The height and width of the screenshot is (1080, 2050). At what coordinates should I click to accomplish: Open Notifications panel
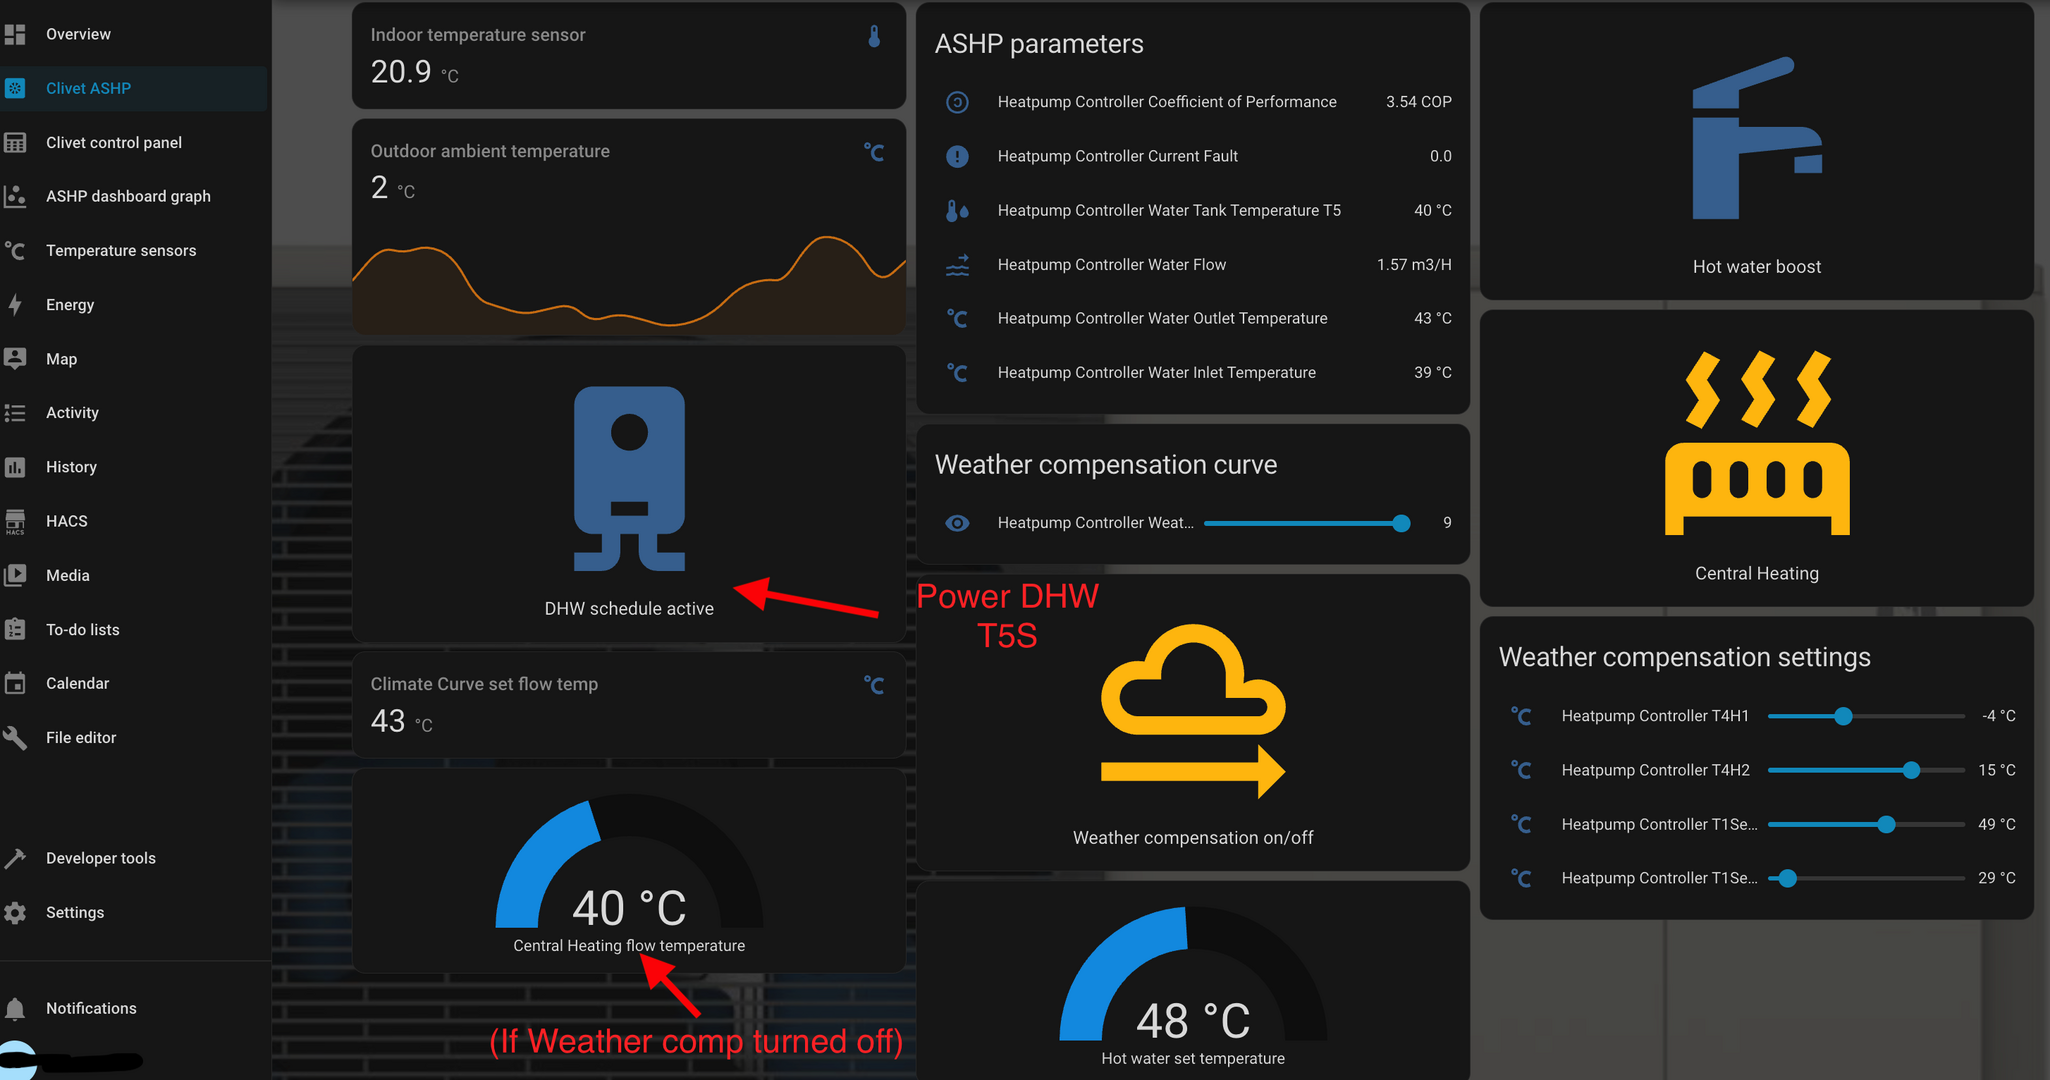pyautogui.click(x=90, y=1008)
